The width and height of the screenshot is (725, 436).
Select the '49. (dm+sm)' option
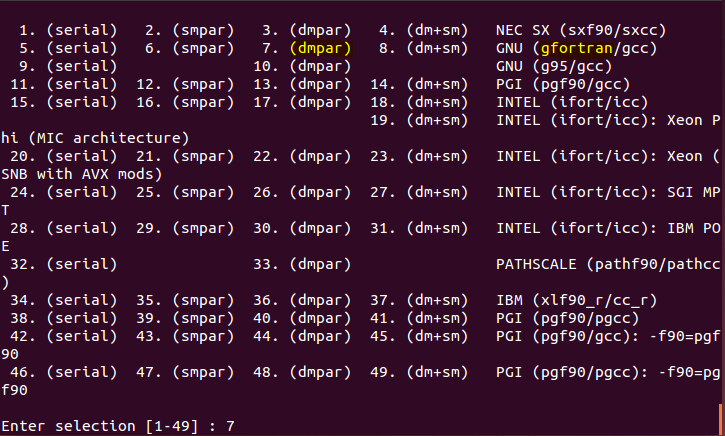click(419, 373)
